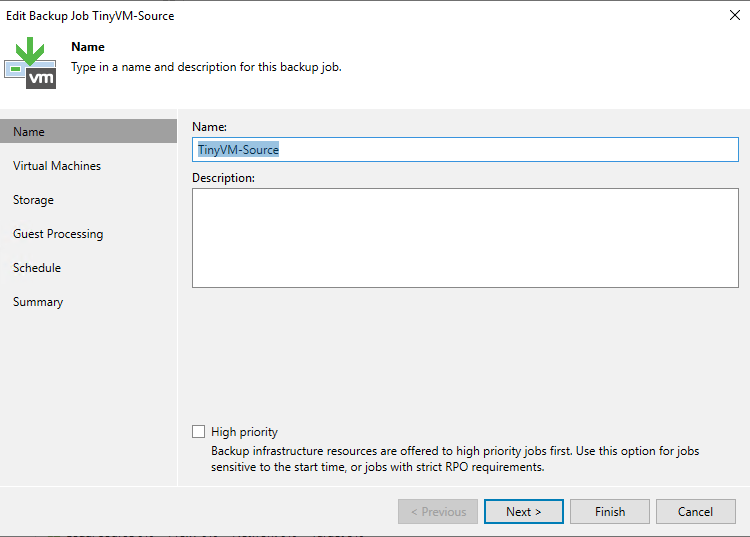Screen dimensions: 750x537
Task: Focus the Description text box
Action: point(465,239)
